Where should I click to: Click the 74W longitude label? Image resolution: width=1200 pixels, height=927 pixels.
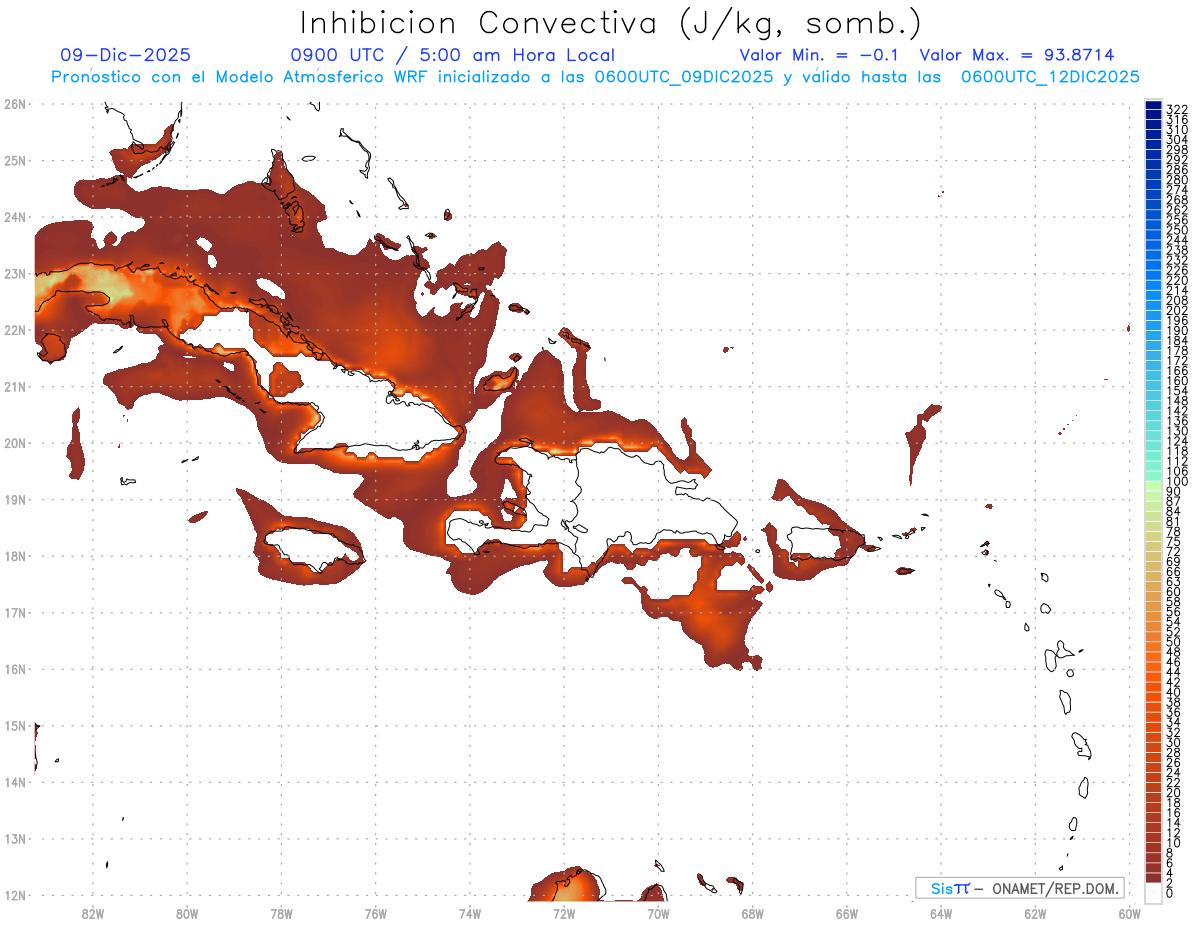(x=470, y=913)
